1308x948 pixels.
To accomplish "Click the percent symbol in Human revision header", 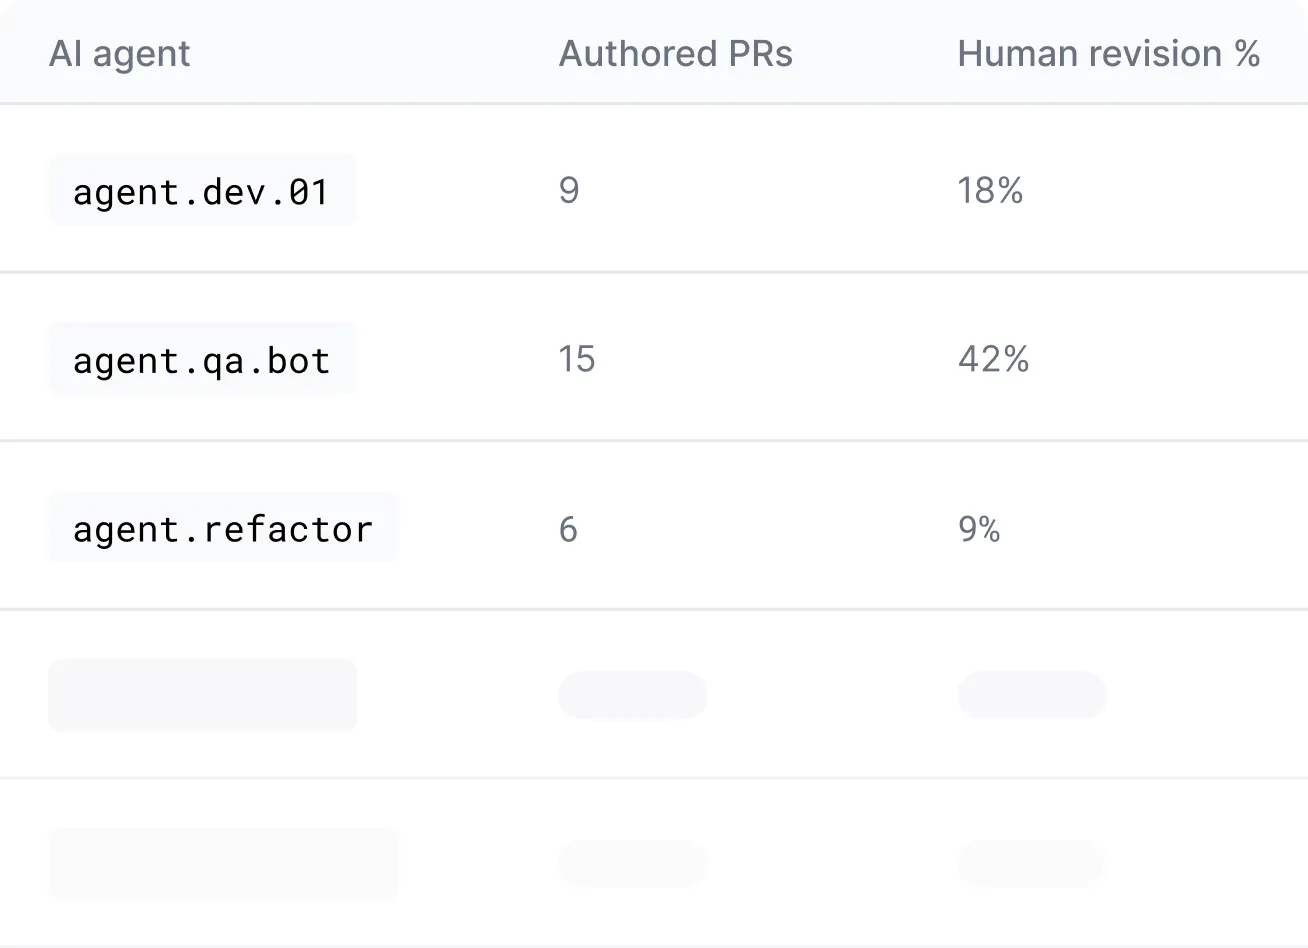I will 1247,54.
